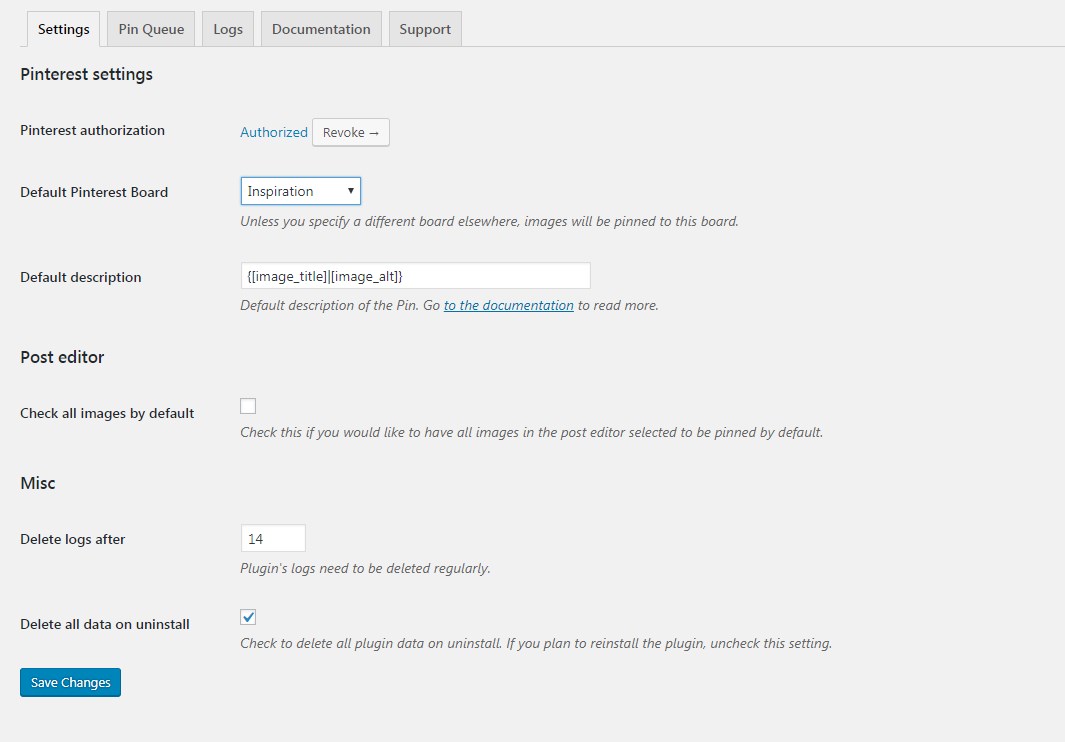Click the Save Changes button
Image resolution: width=1065 pixels, height=742 pixels.
pos(71,682)
